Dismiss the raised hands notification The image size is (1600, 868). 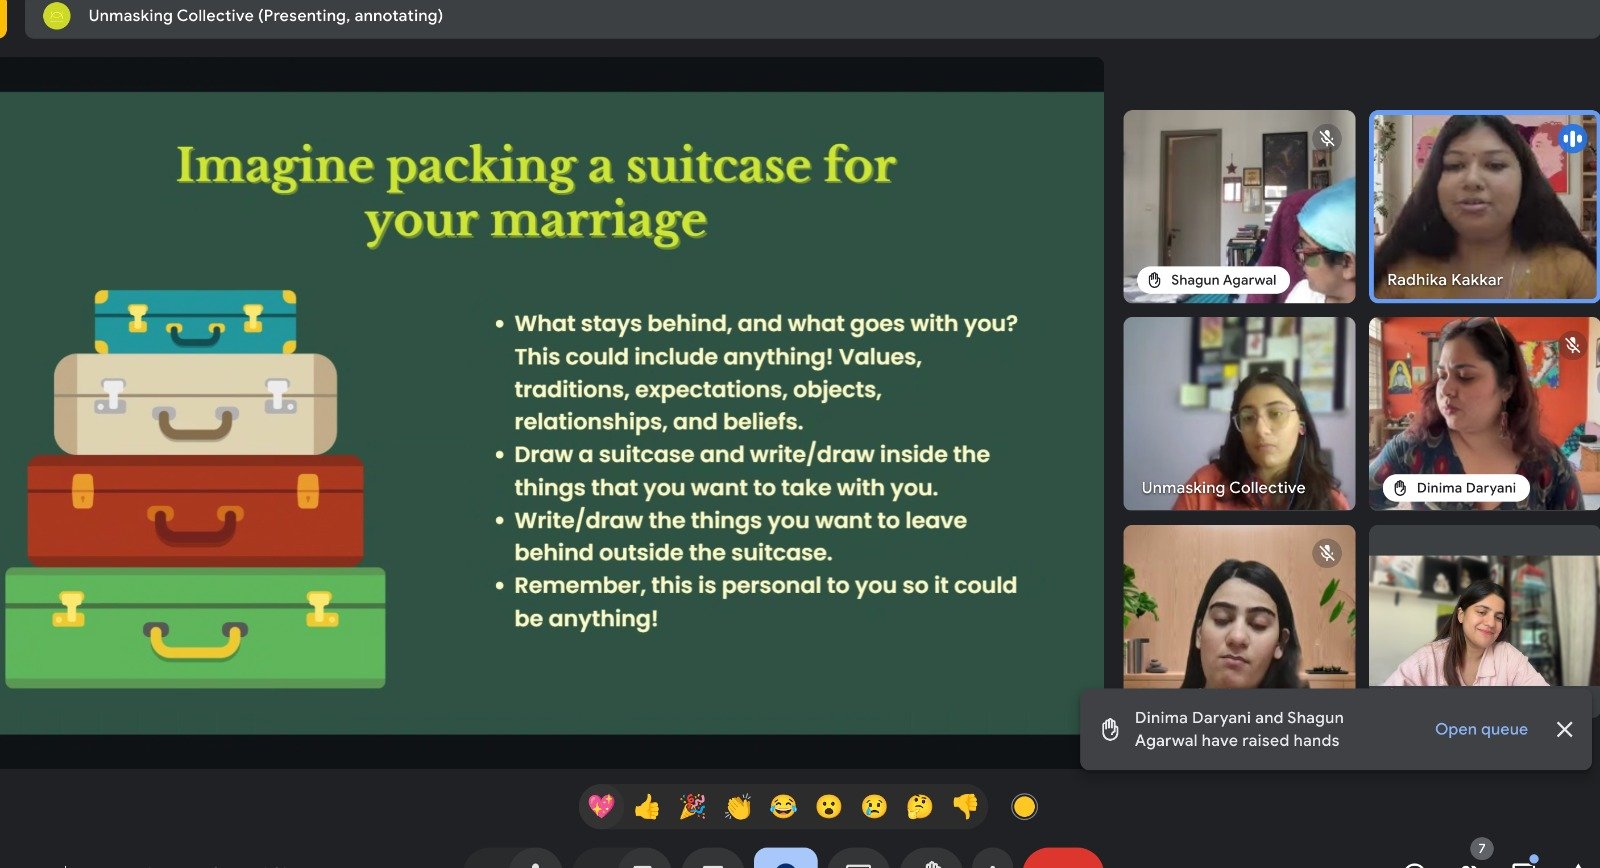click(1564, 729)
